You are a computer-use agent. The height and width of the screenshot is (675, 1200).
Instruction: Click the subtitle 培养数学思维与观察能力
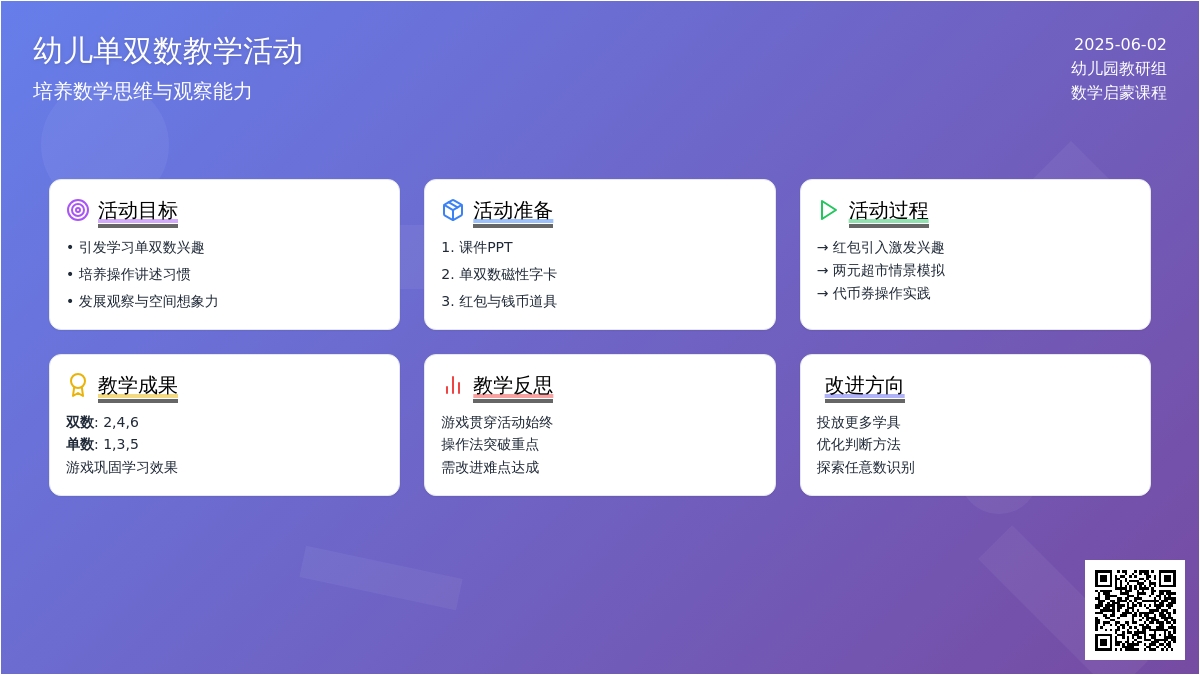[x=143, y=91]
